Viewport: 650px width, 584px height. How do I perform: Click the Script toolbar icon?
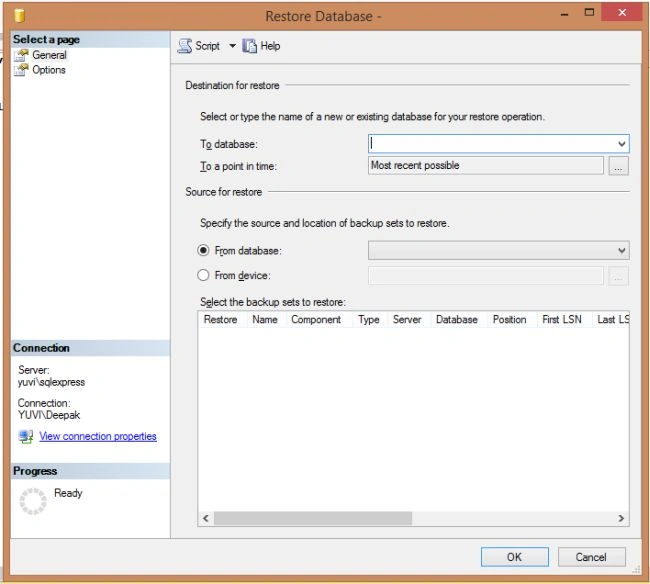point(185,46)
